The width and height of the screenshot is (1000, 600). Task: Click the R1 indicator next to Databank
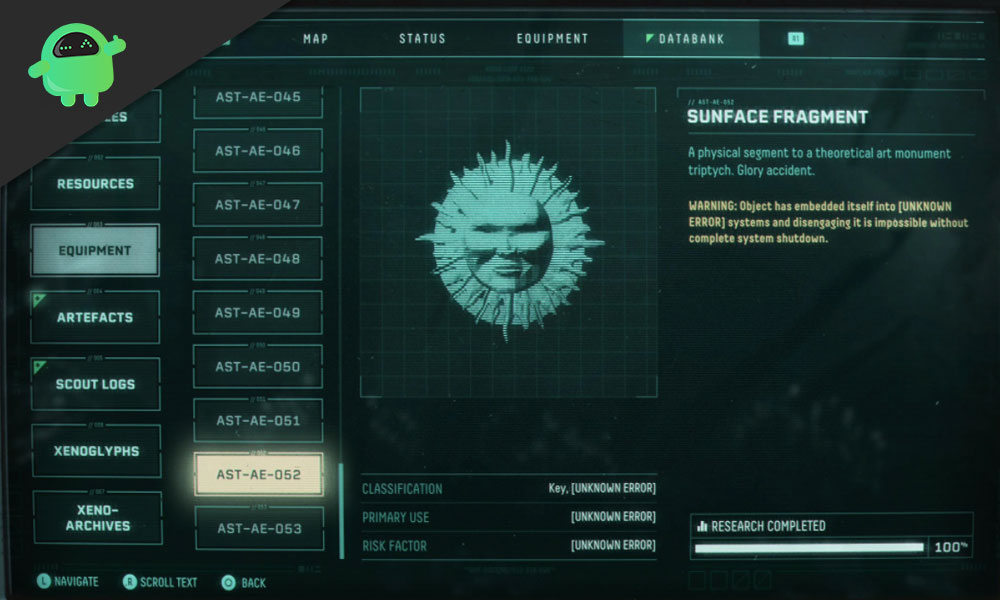795,39
